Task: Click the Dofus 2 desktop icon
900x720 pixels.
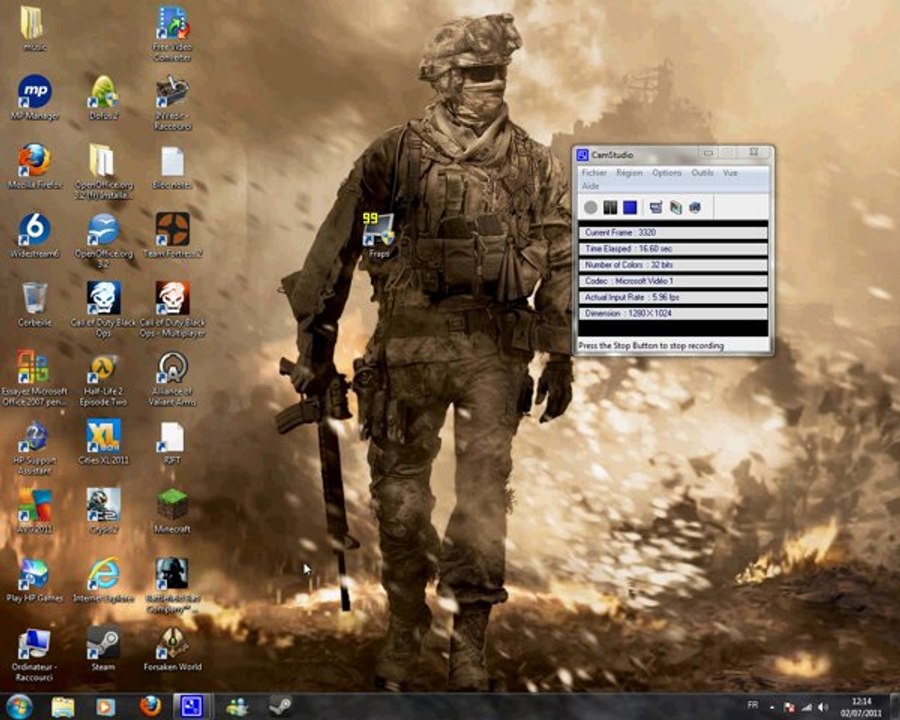Action: [103, 98]
